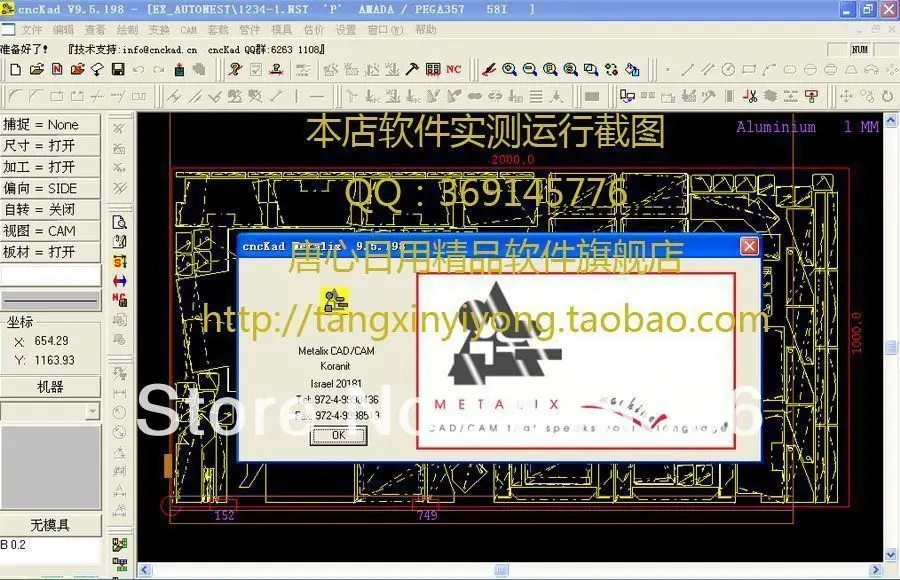Screen dimensions: 900x580
Task: Click the zoom window icon
Action: click(591, 69)
